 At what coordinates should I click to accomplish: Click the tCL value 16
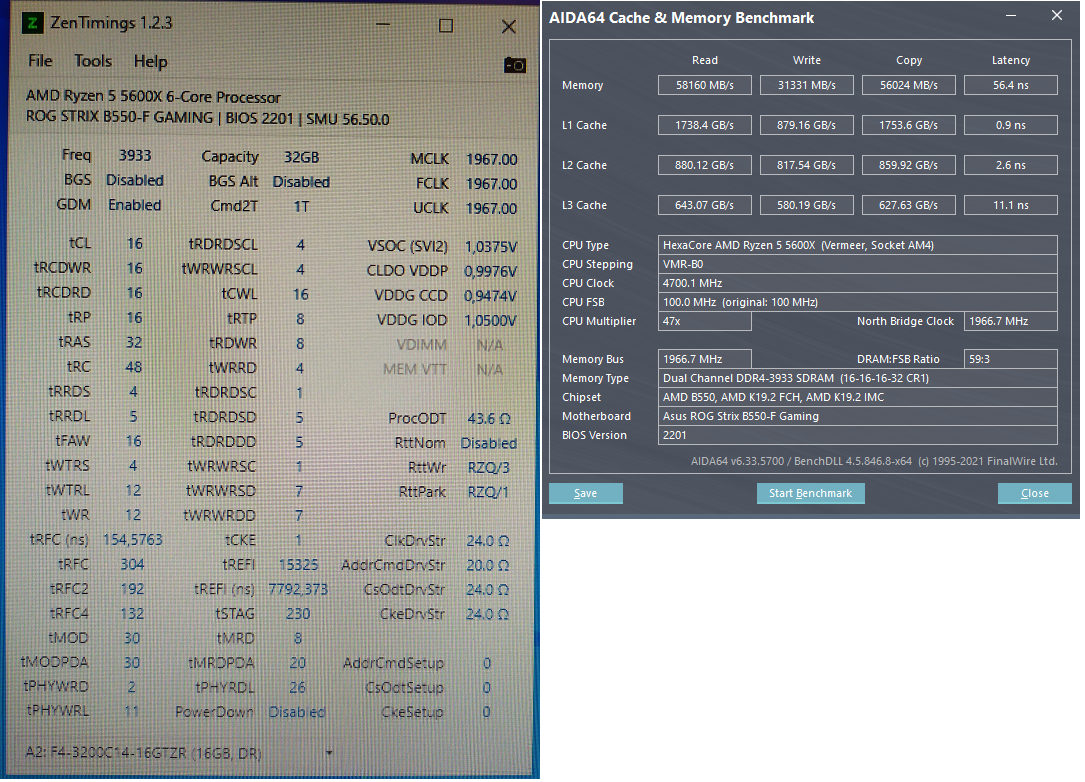[x=134, y=244]
